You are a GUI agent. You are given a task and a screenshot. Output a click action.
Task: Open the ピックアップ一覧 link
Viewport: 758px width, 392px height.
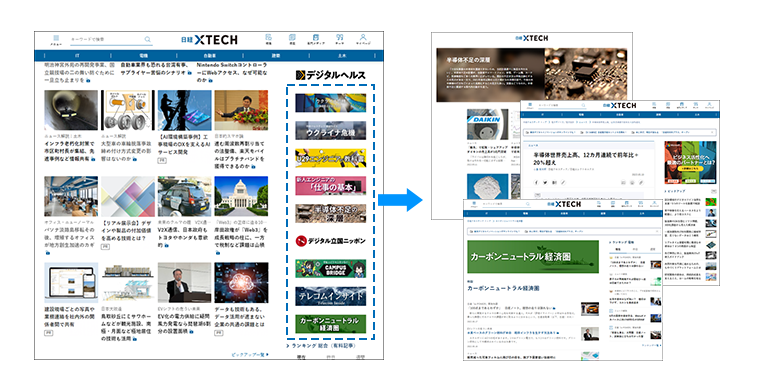tap(249, 355)
